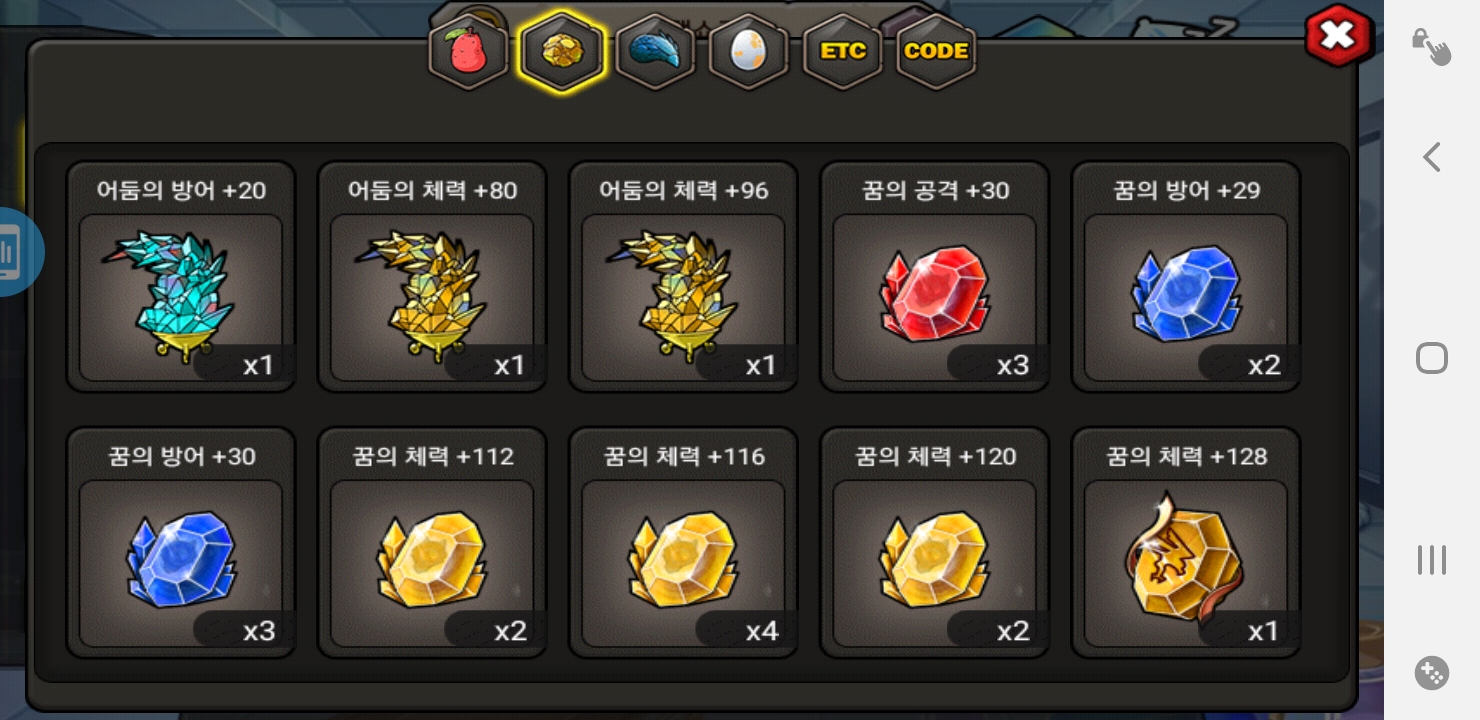
Task: Switch to the blue feather tab
Action: click(x=655, y=53)
